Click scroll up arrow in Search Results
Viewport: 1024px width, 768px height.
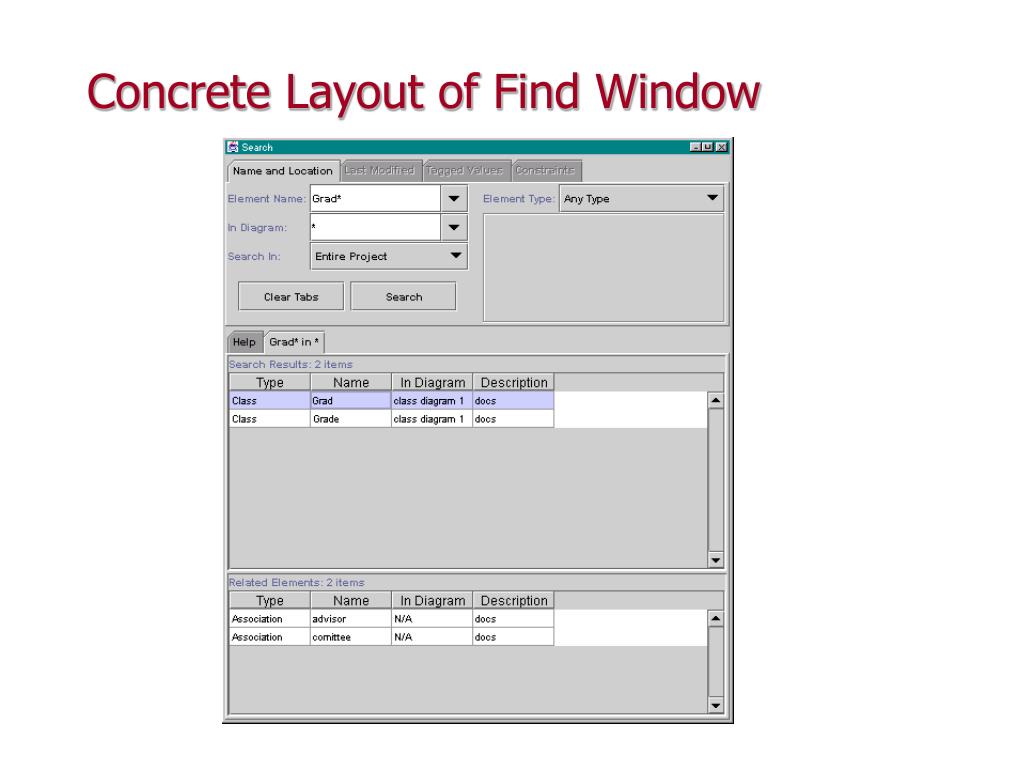(x=716, y=400)
